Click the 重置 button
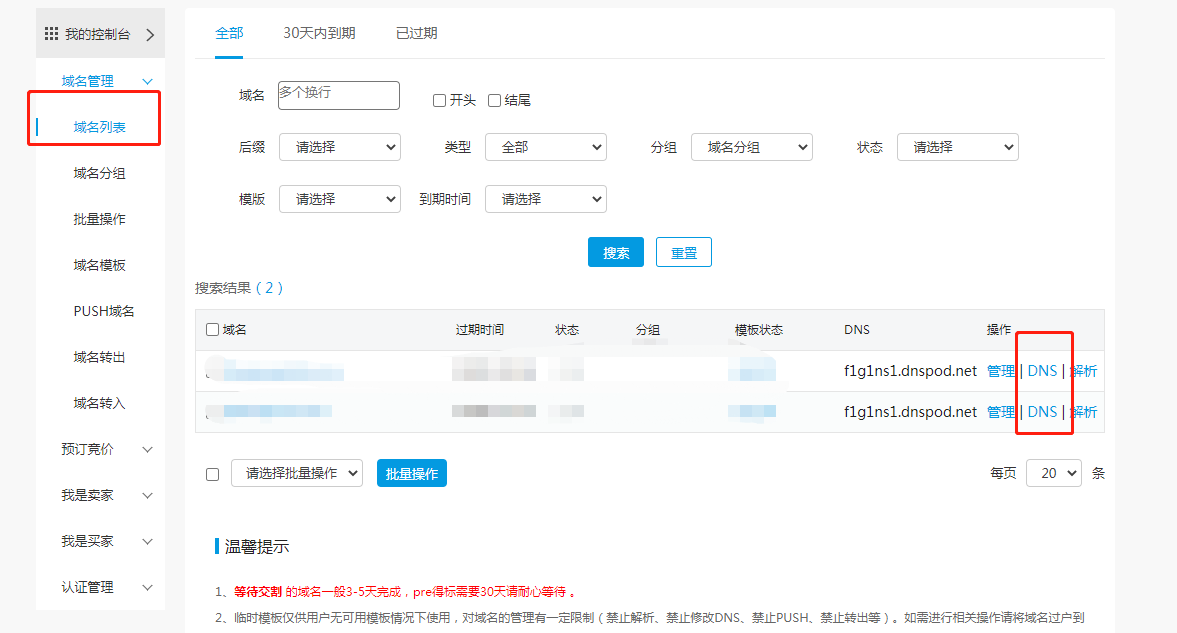This screenshot has height=633, width=1177. 684,253
